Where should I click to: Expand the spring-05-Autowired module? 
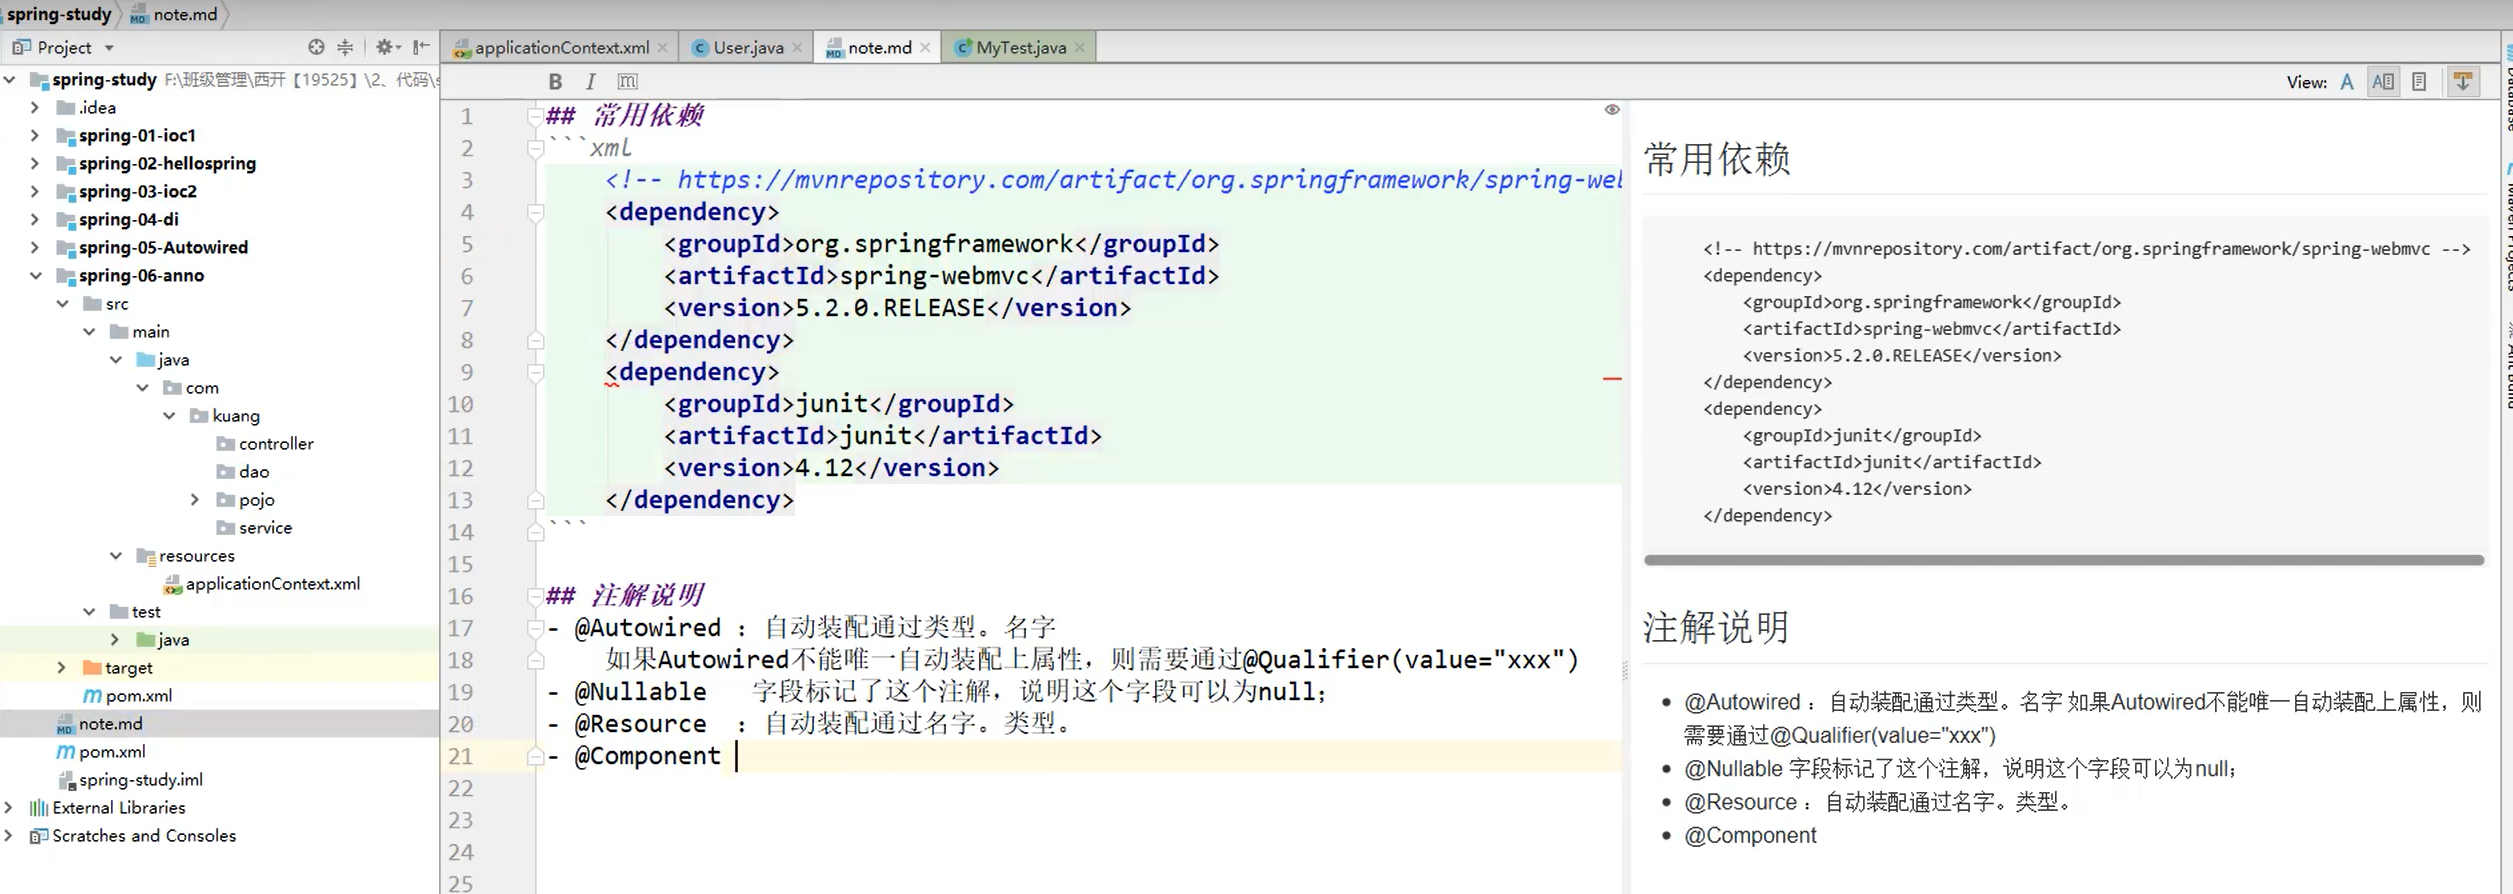[35, 247]
